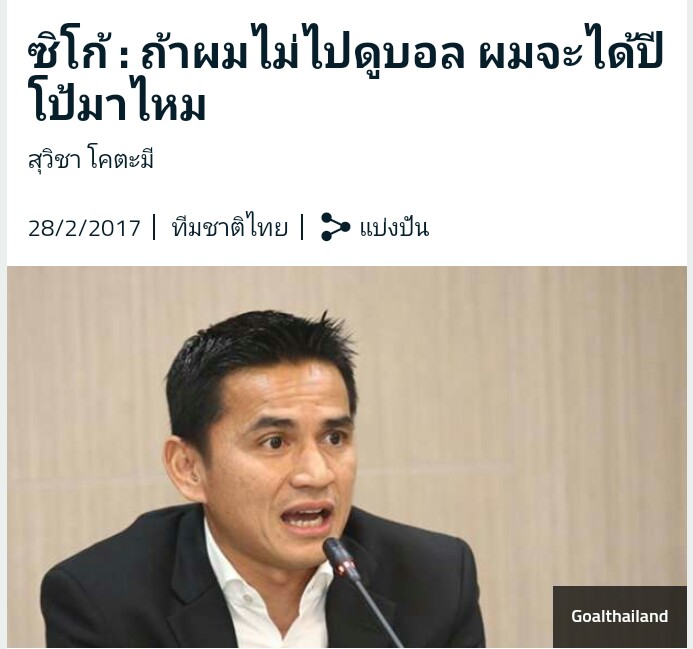
Task: Click the man's black suit jacket
Action: (x=133, y=588)
